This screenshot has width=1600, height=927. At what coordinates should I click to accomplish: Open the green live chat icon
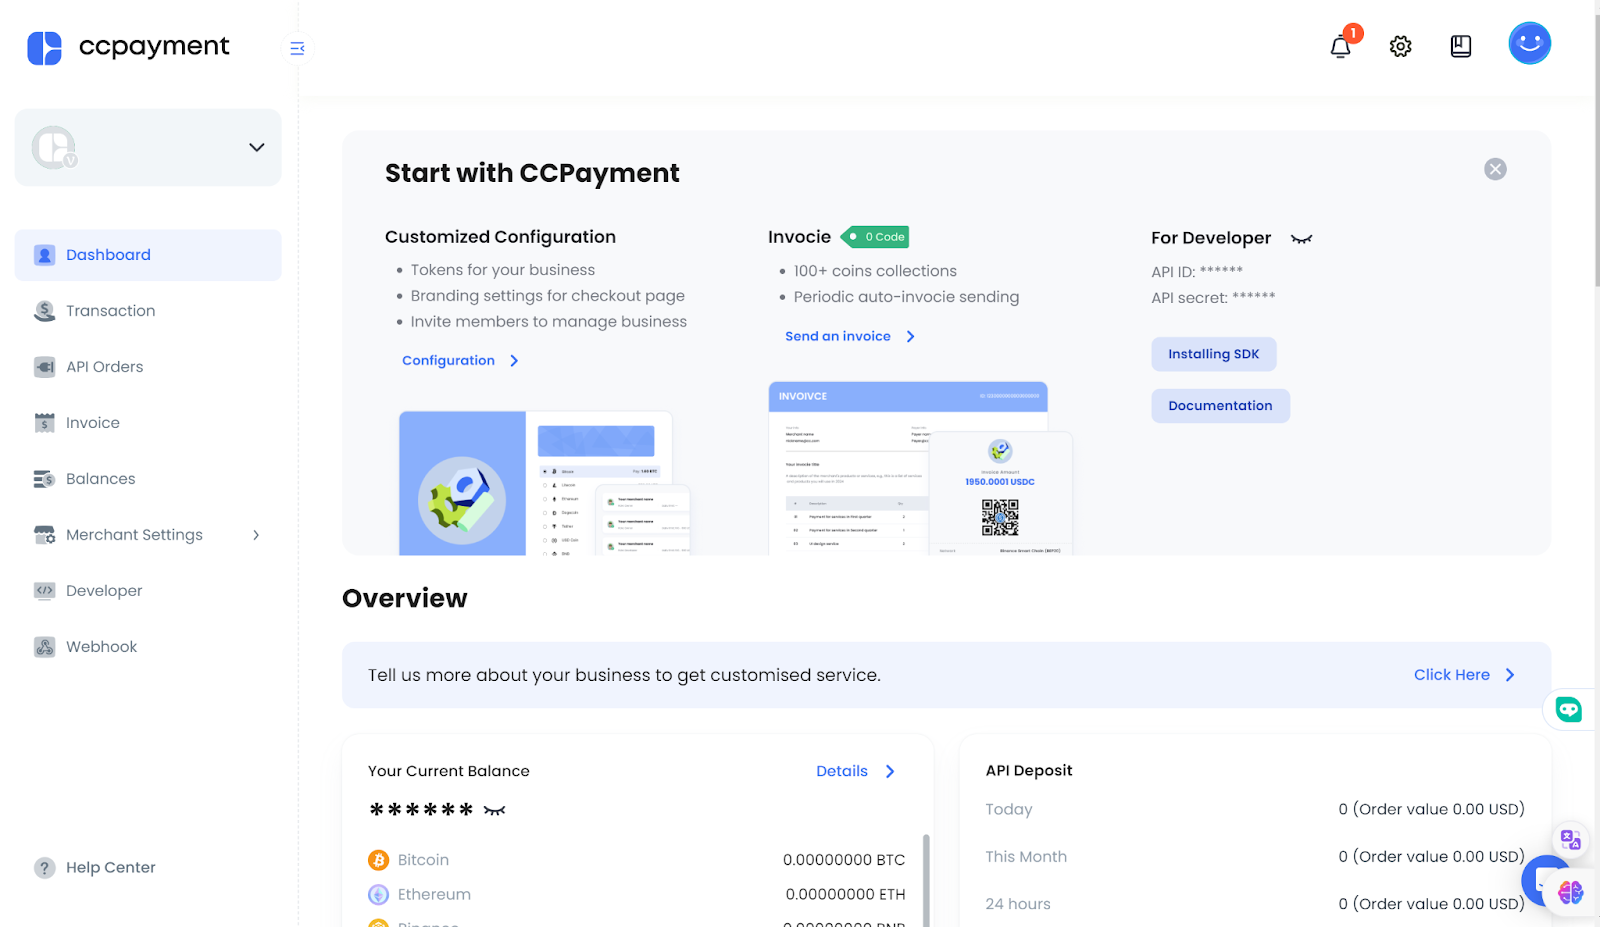click(1569, 710)
